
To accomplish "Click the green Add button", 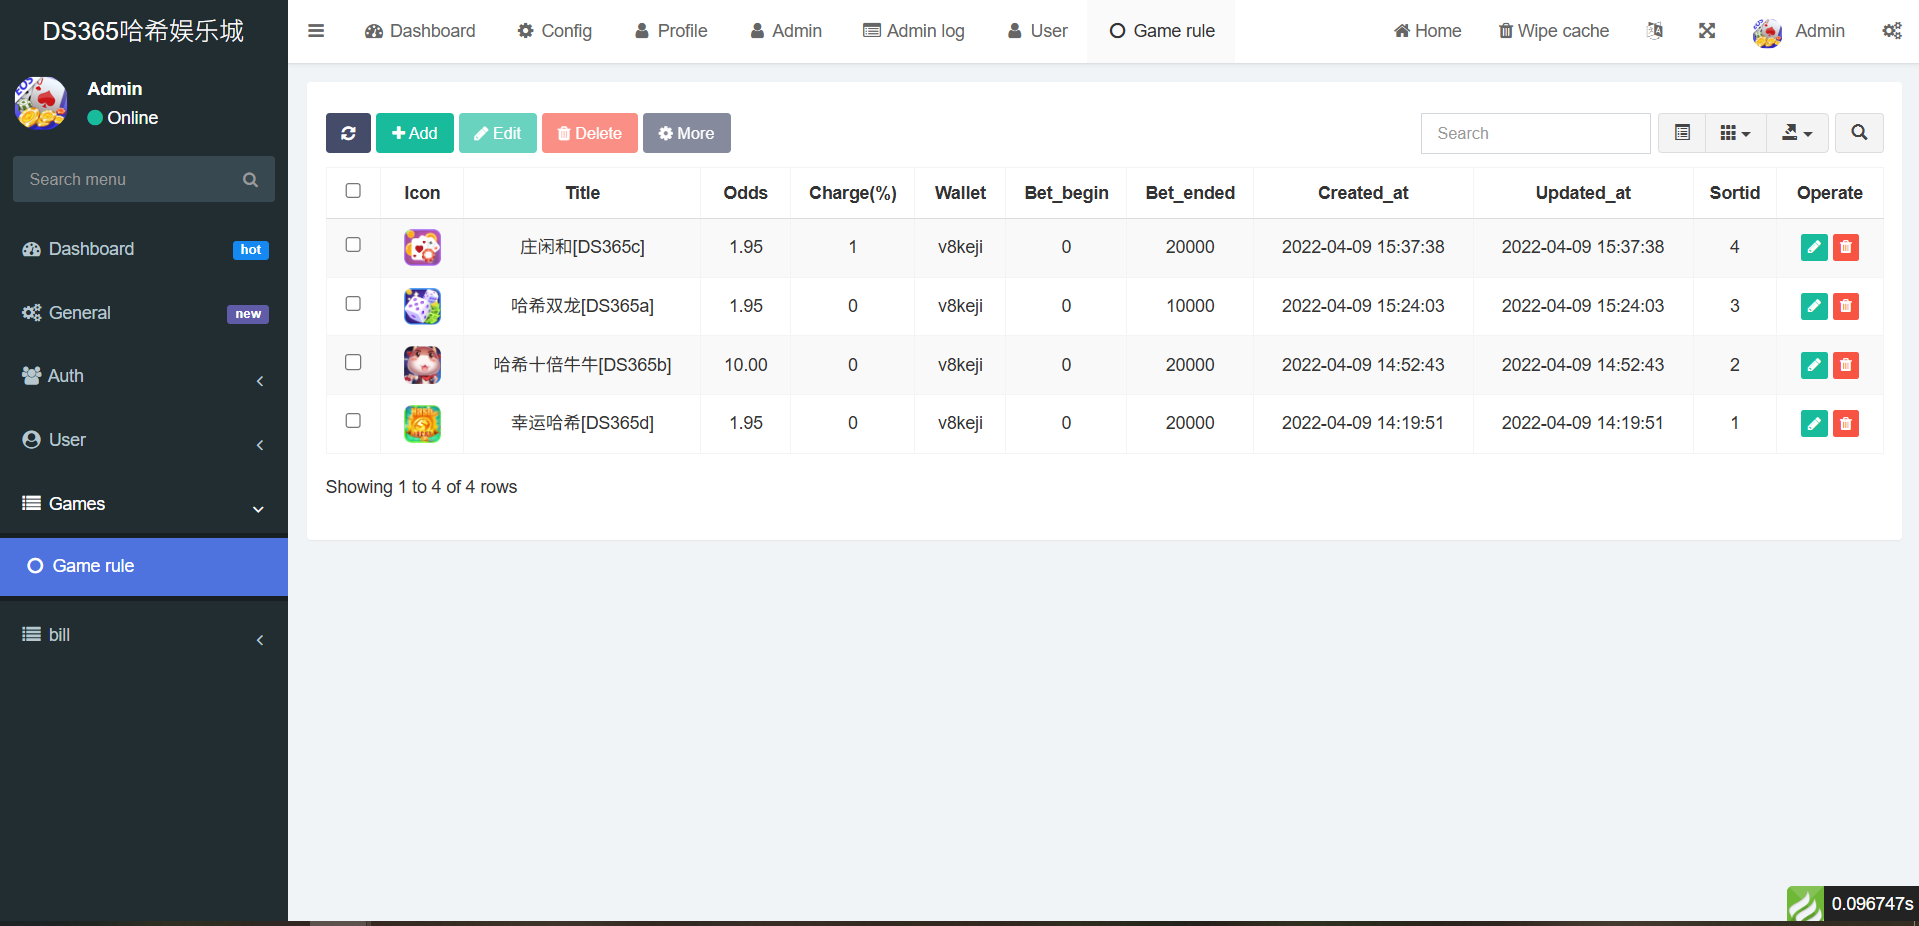I will tap(414, 133).
